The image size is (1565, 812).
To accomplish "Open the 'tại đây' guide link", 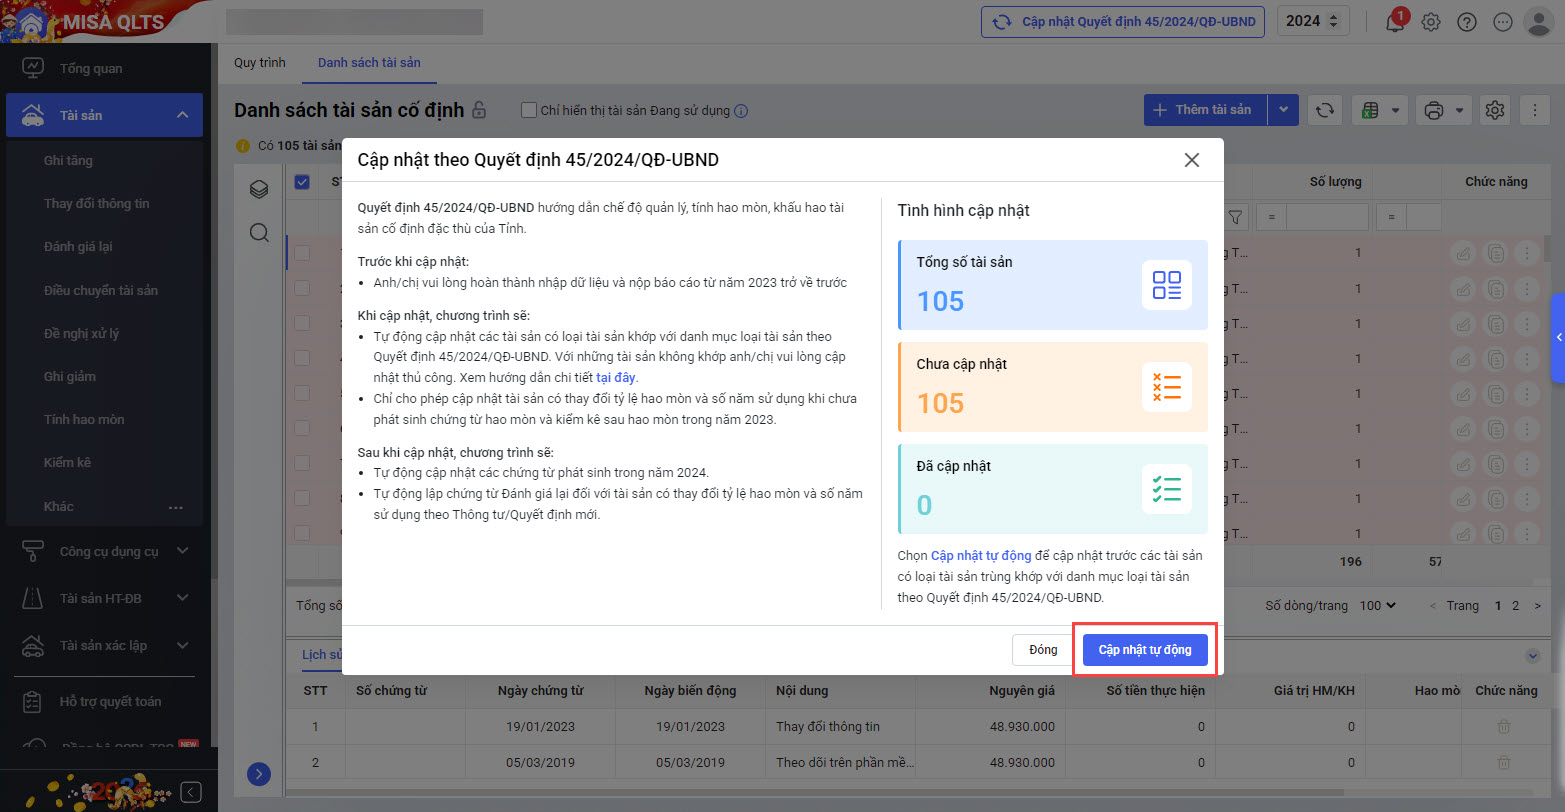I will [616, 378].
